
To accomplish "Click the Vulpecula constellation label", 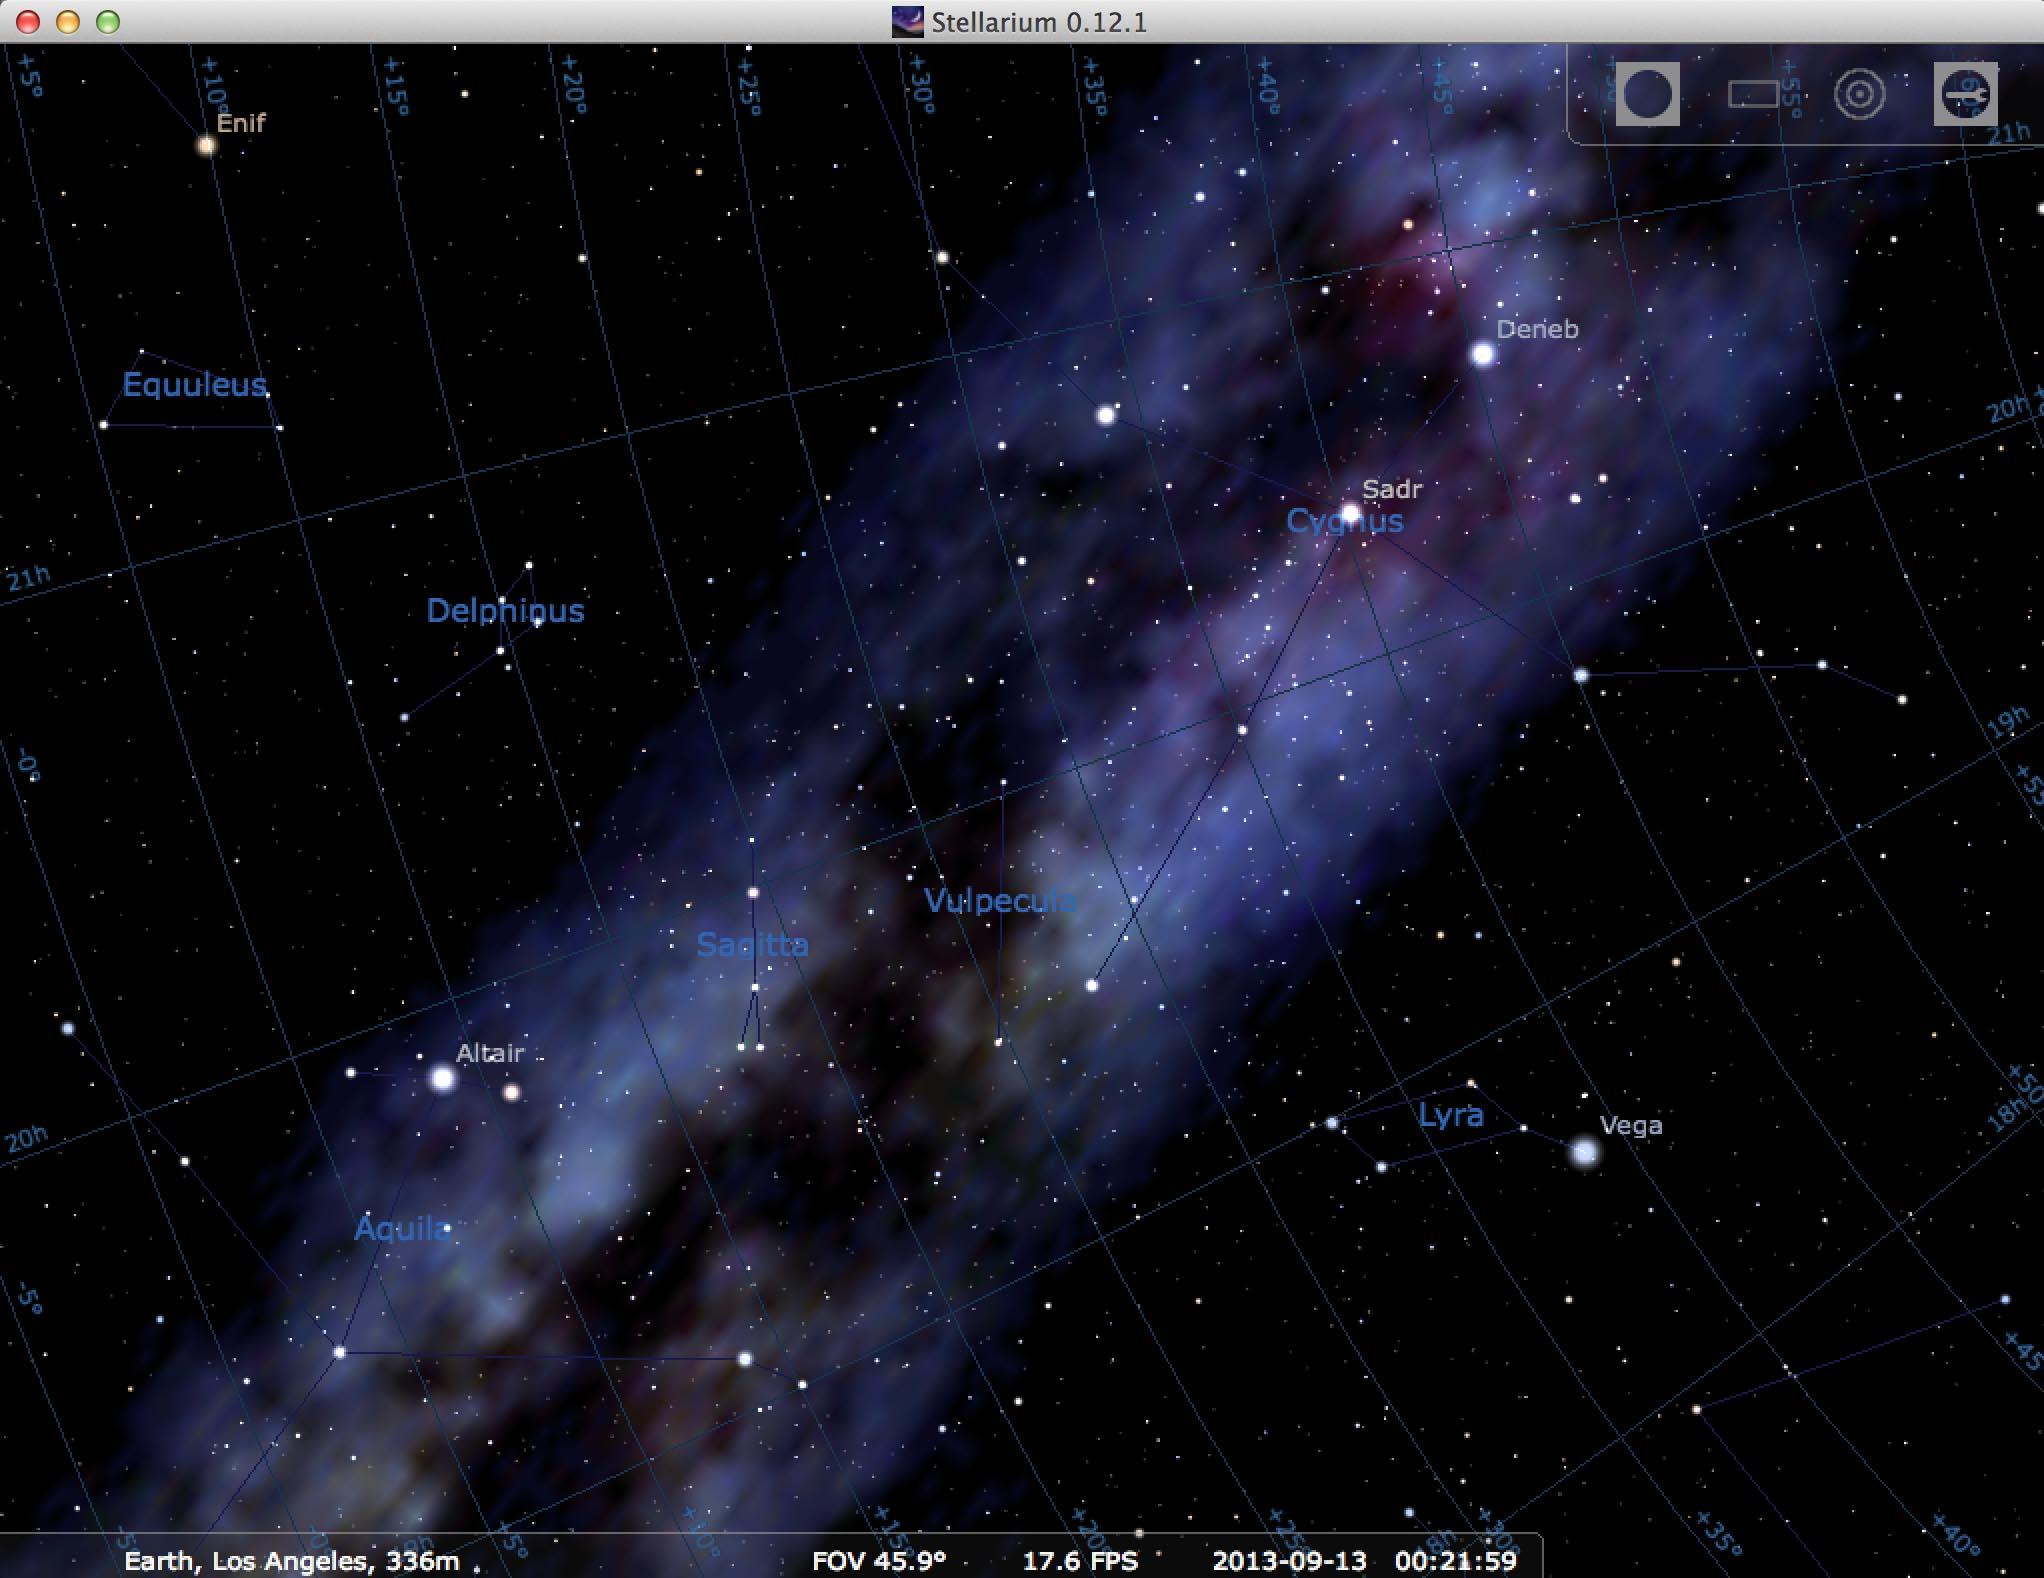I will coord(999,900).
